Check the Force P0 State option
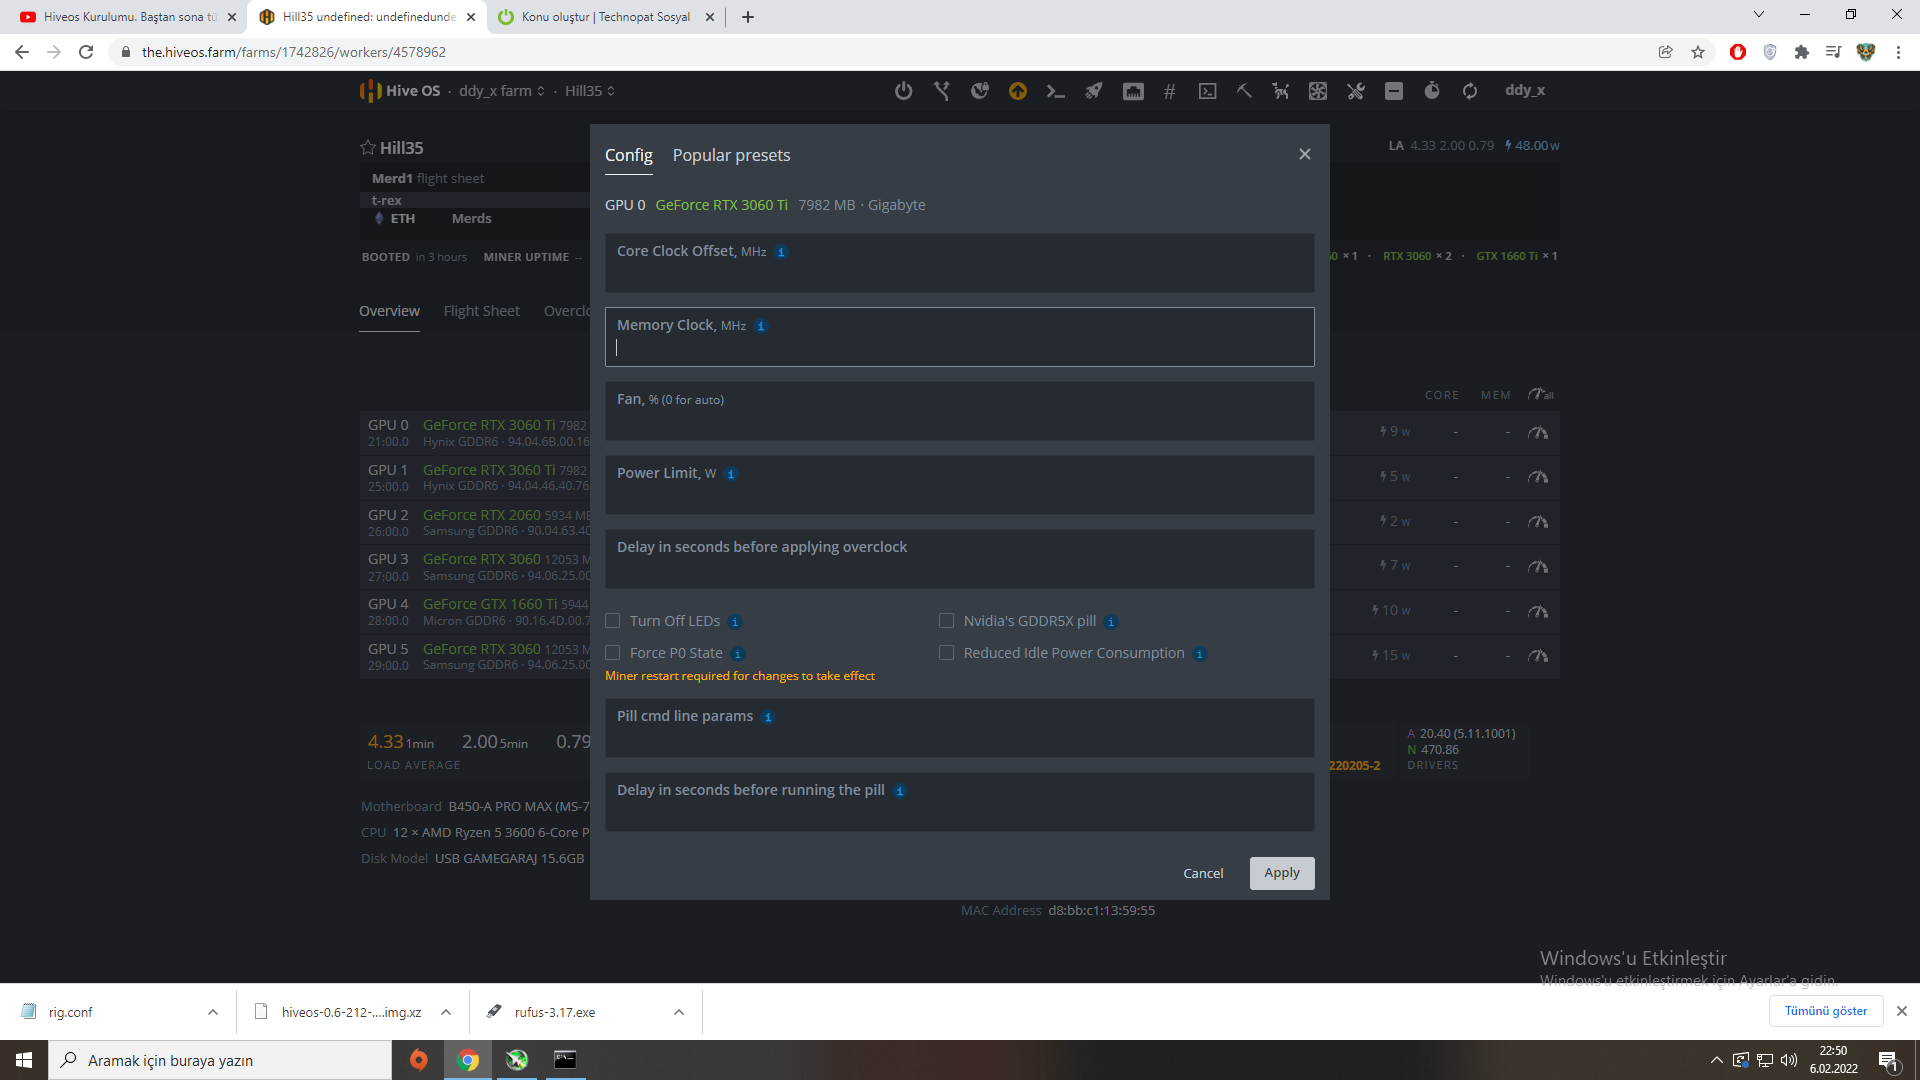The height and width of the screenshot is (1080, 1920). 613,653
